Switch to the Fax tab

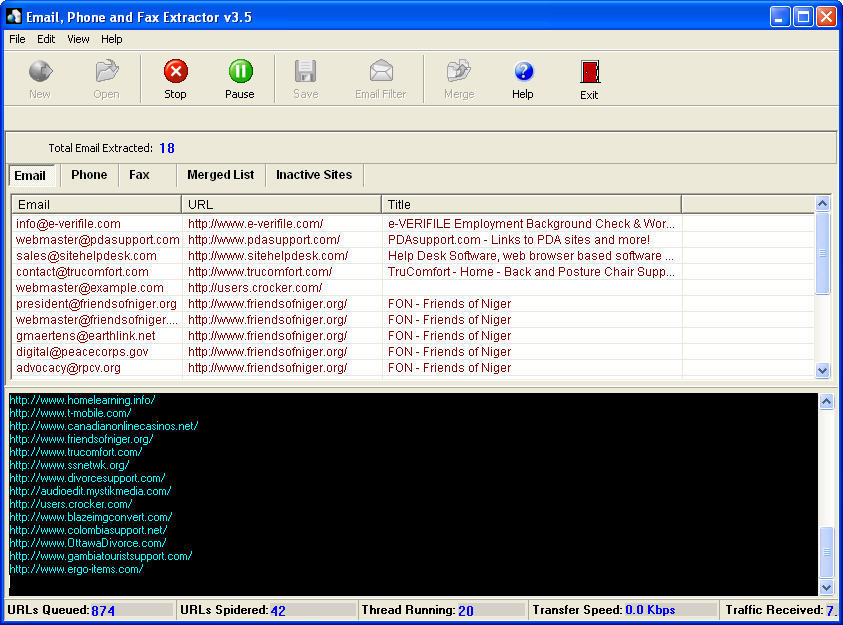pyautogui.click(x=138, y=174)
